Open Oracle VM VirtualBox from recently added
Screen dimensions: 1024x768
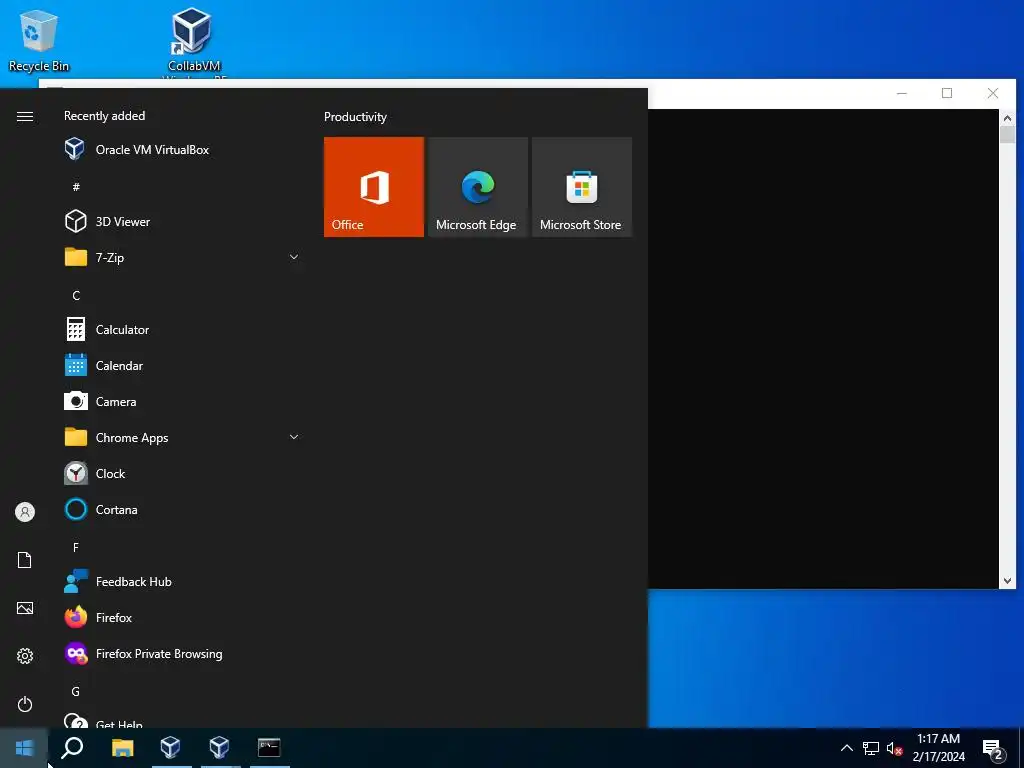[x=183, y=150]
